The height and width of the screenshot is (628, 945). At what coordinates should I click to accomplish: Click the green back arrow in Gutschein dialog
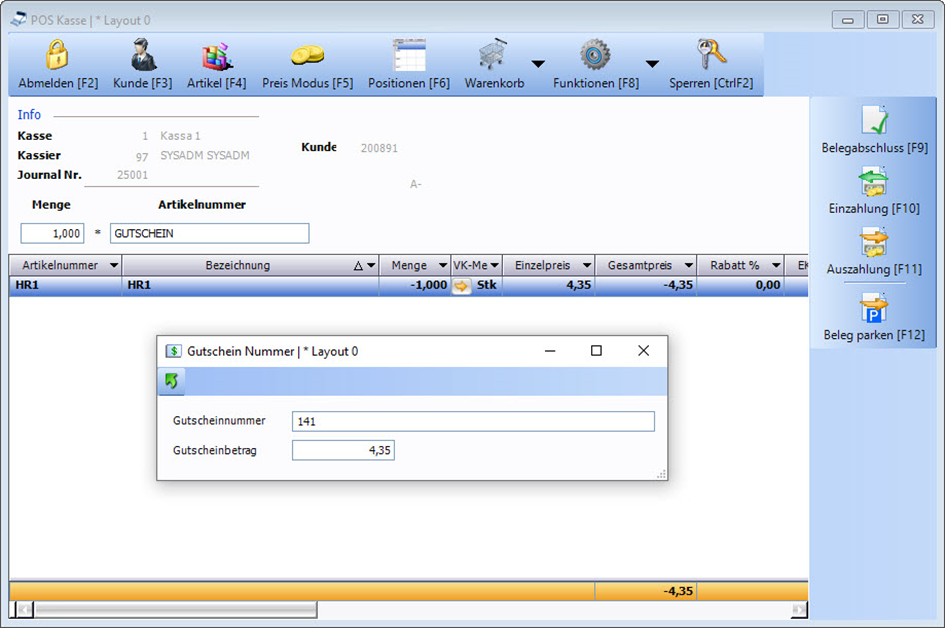pyautogui.click(x=171, y=381)
